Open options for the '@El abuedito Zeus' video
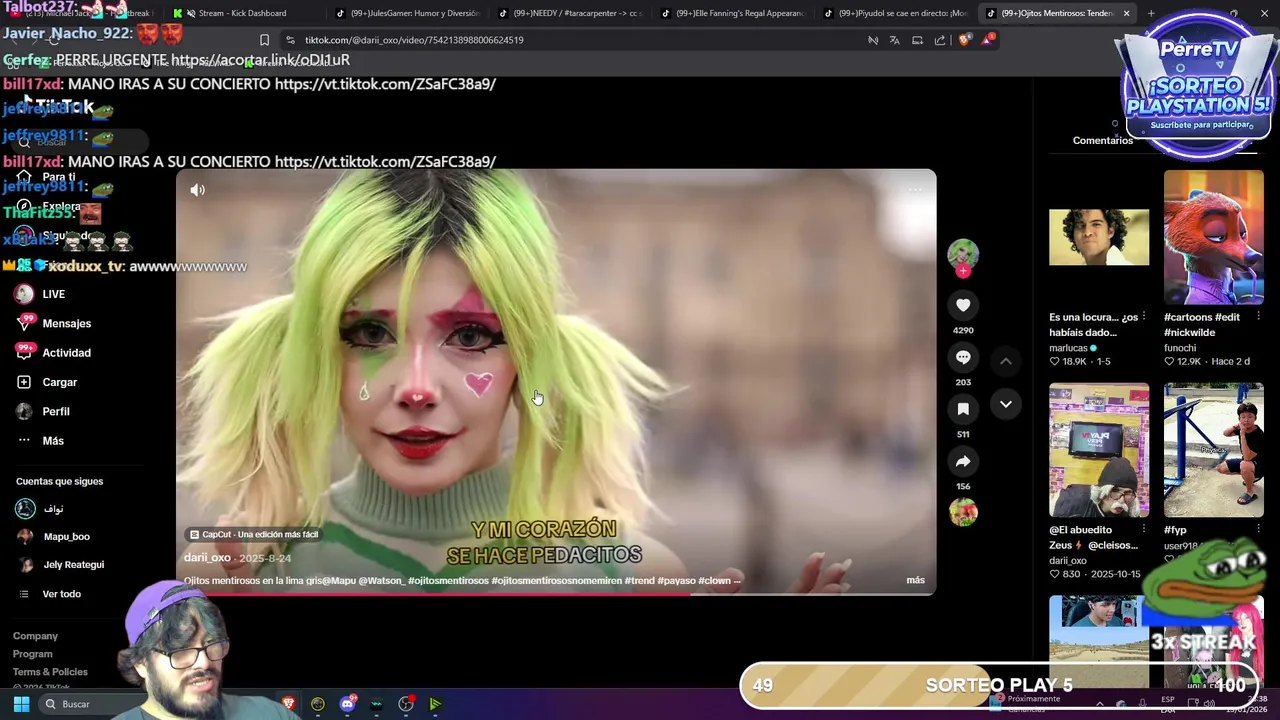 (1144, 530)
